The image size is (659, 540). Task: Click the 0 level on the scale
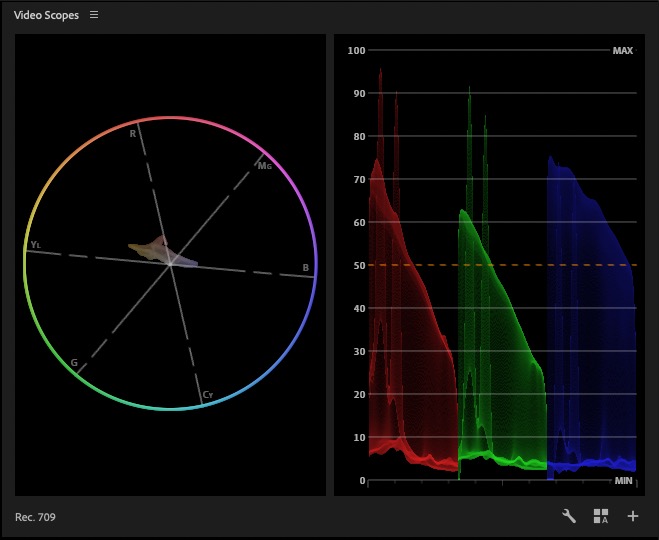(362, 480)
